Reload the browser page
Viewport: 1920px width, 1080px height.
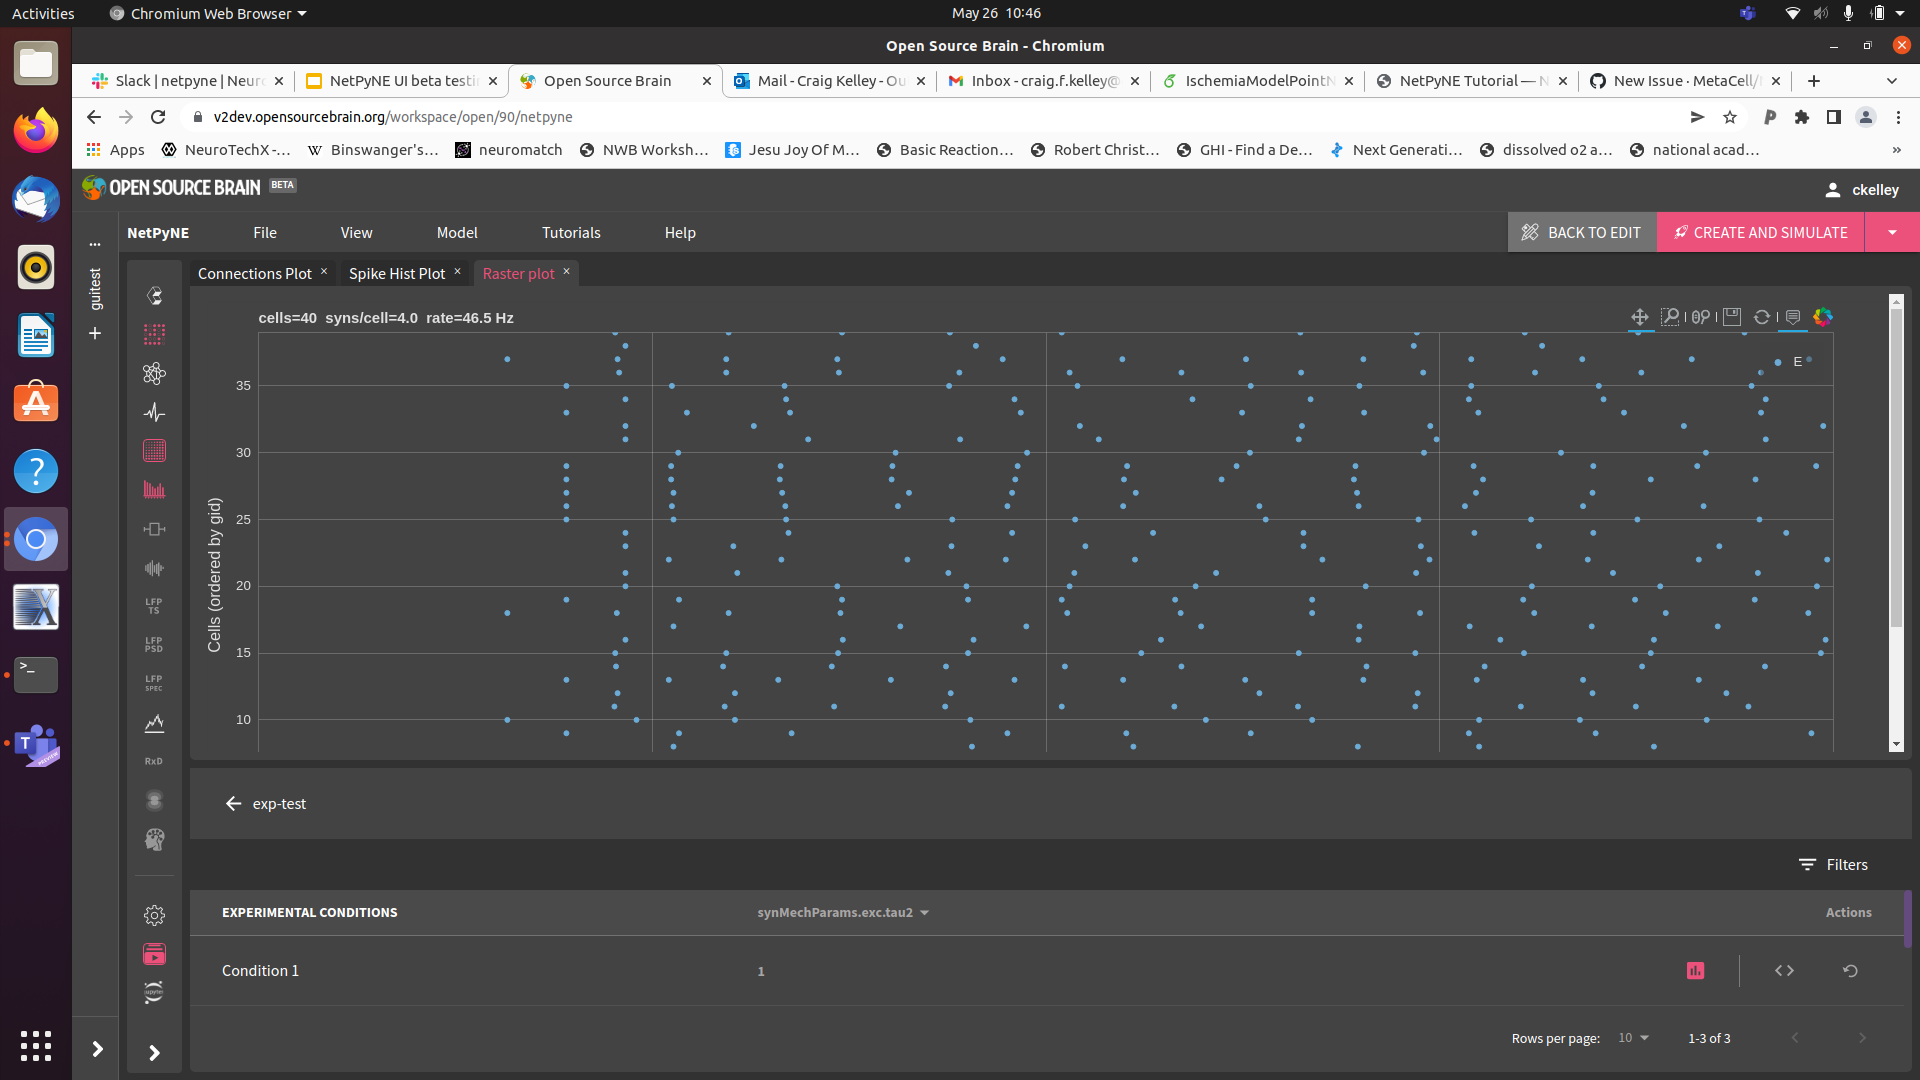click(158, 117)
